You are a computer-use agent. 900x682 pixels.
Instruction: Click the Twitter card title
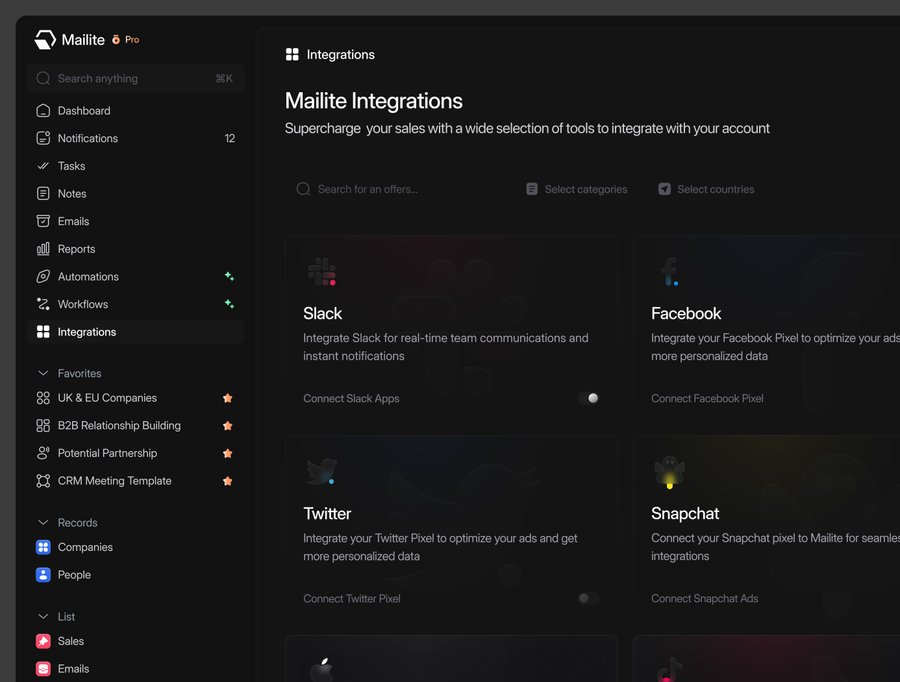pyautogui.click(x=327, y=513)
